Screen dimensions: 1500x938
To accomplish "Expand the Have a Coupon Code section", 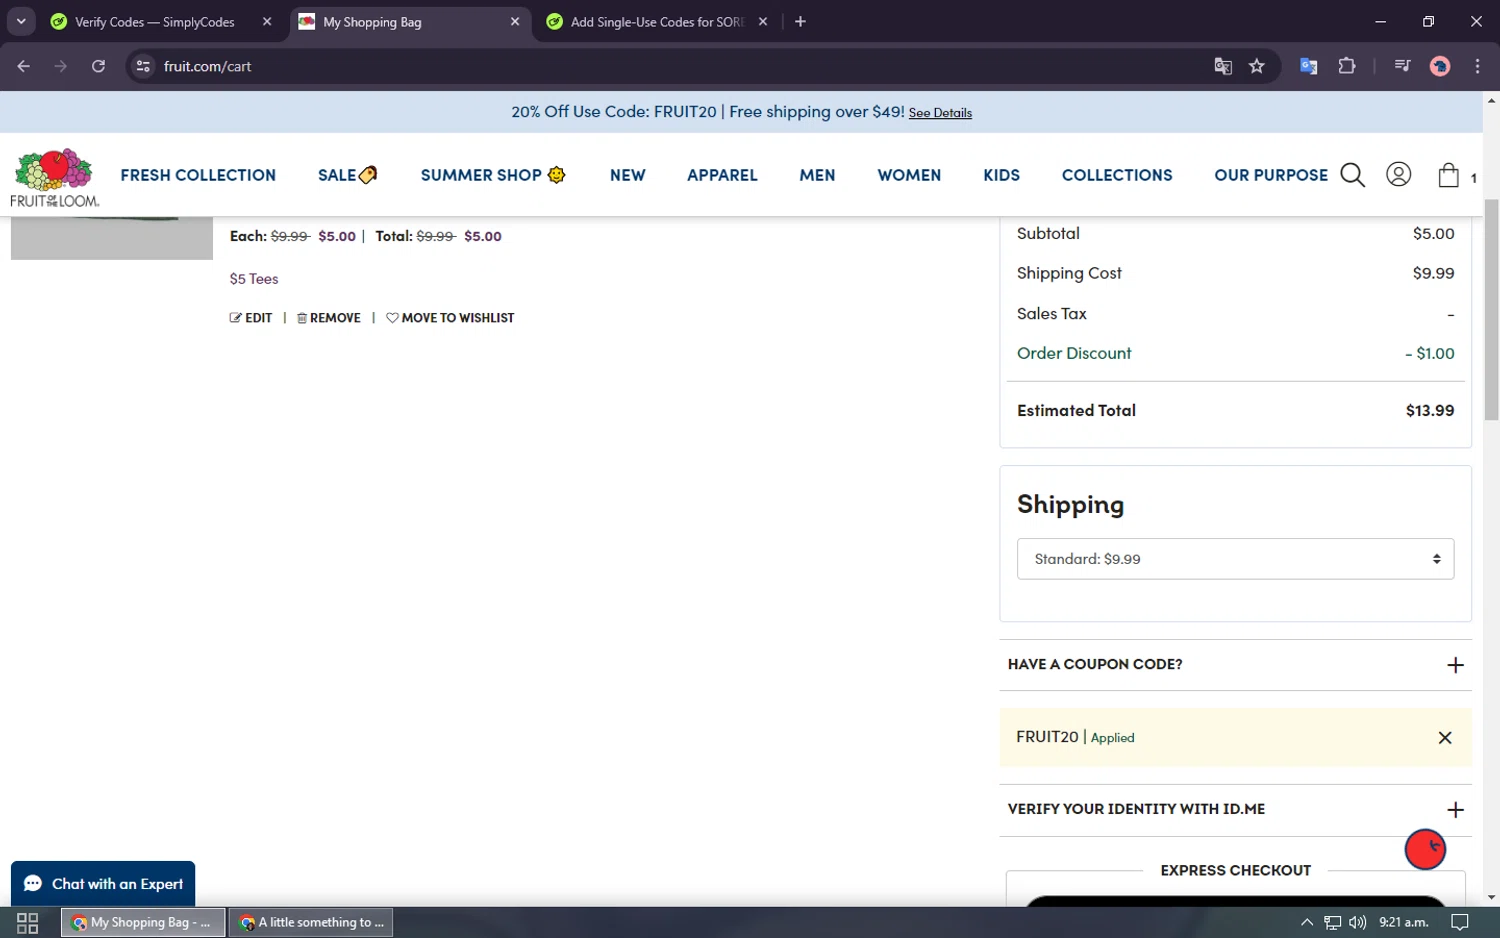I will click(1235, 665).
